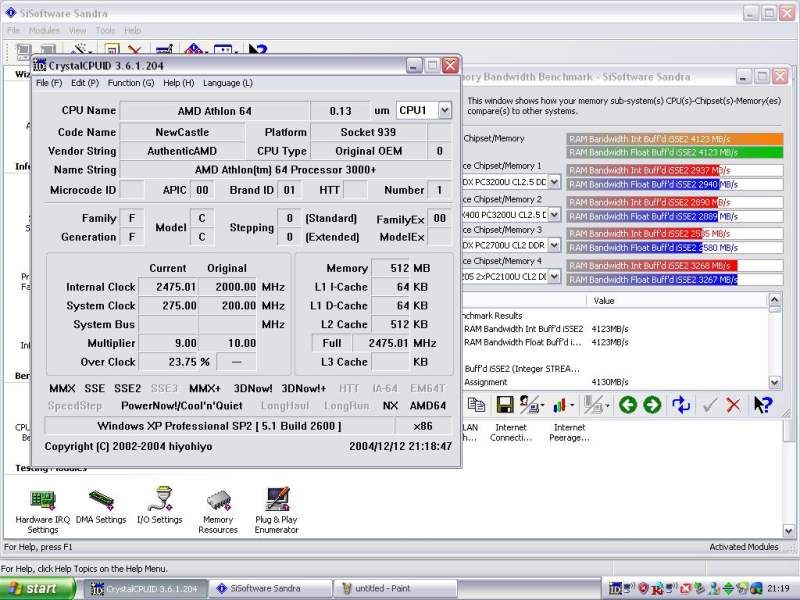Click the floppy disk save icon
The width and height of the screenshot is (800, 600).
pyautogui.click(x=505, y=404)
